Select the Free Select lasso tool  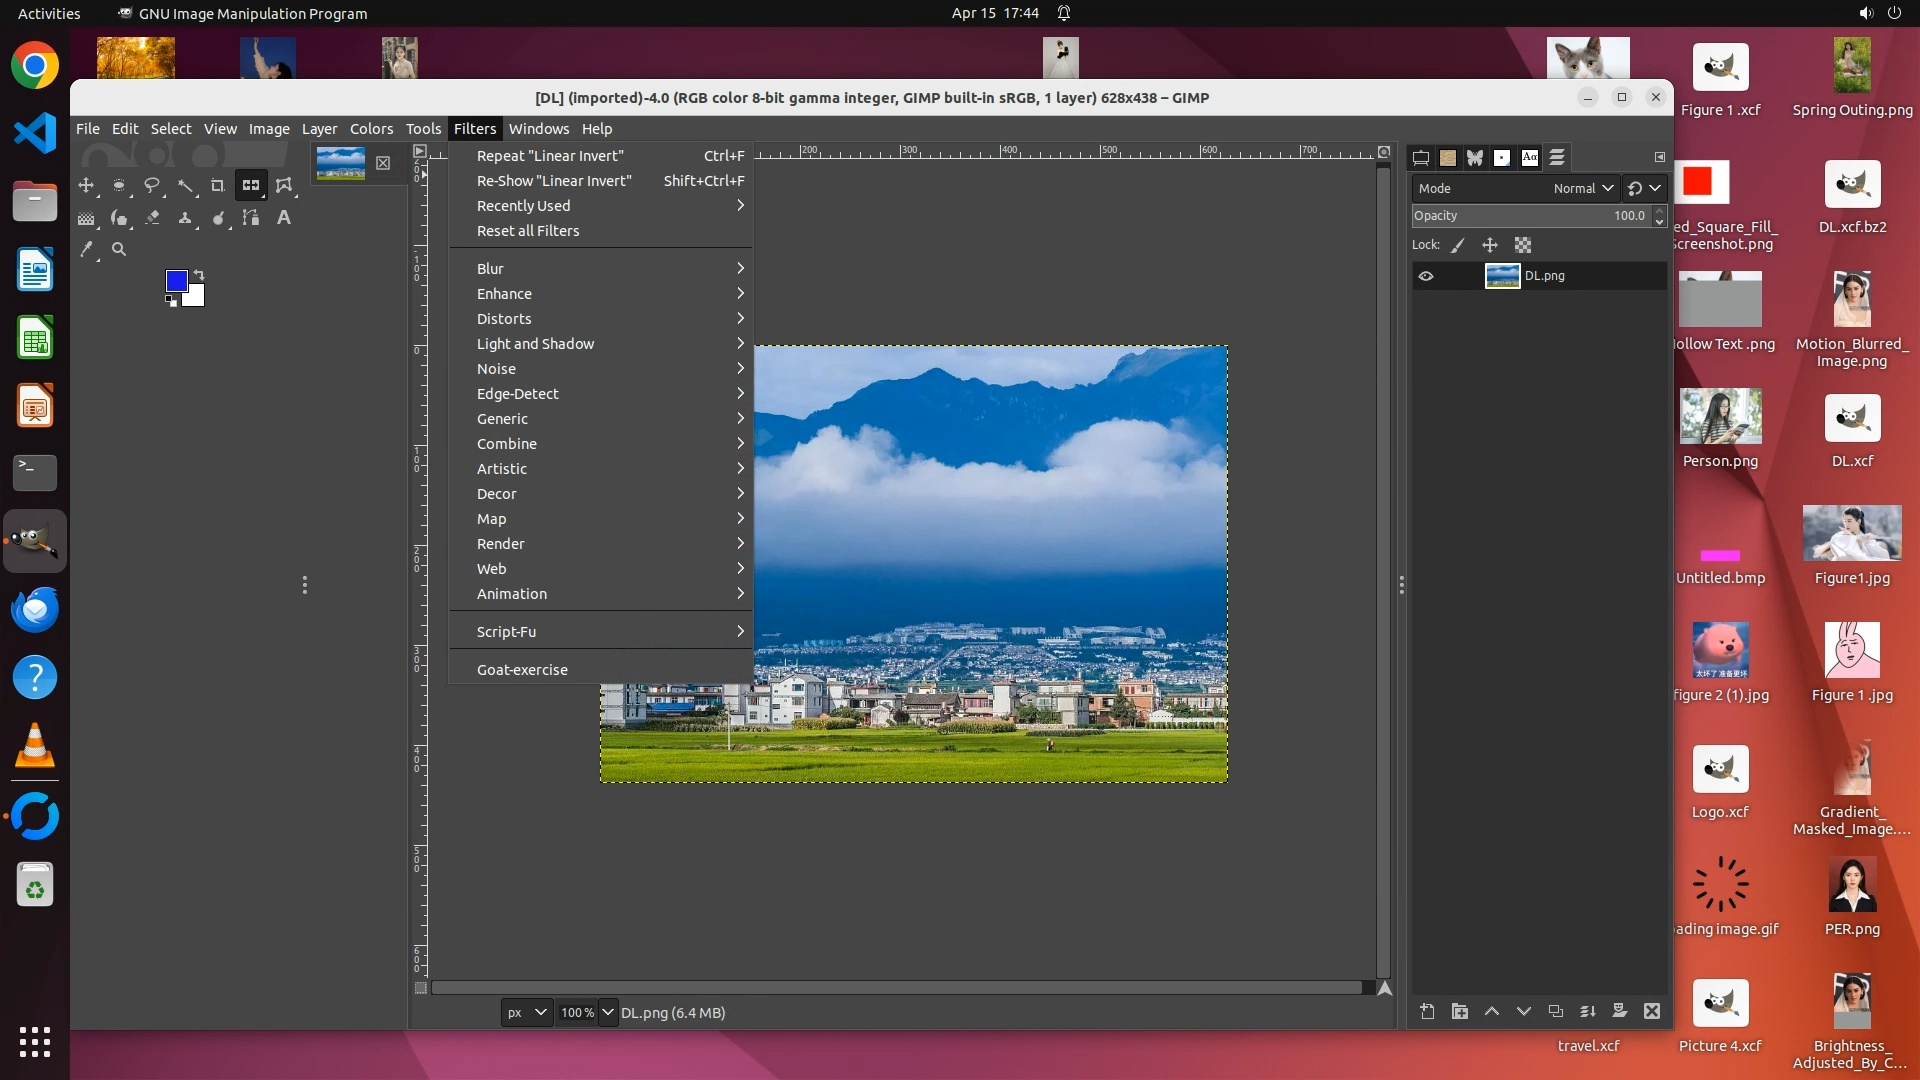[152, 186]
